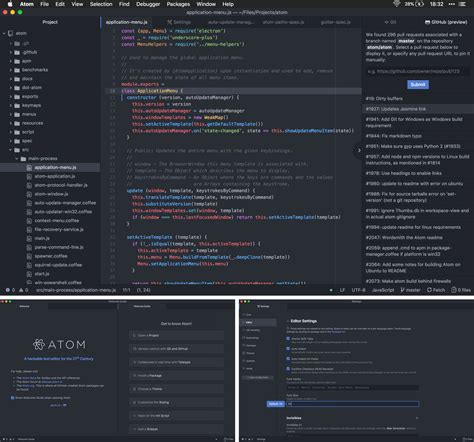Click the blue Submit button
This screenshot has width=474, height=442.
click(418, 84)
